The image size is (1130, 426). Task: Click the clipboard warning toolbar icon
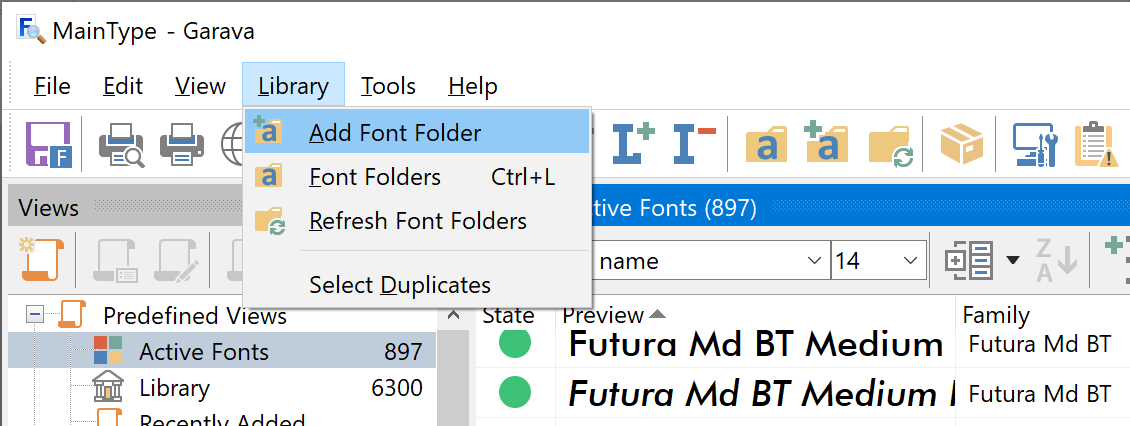[x=1097, y=145]
